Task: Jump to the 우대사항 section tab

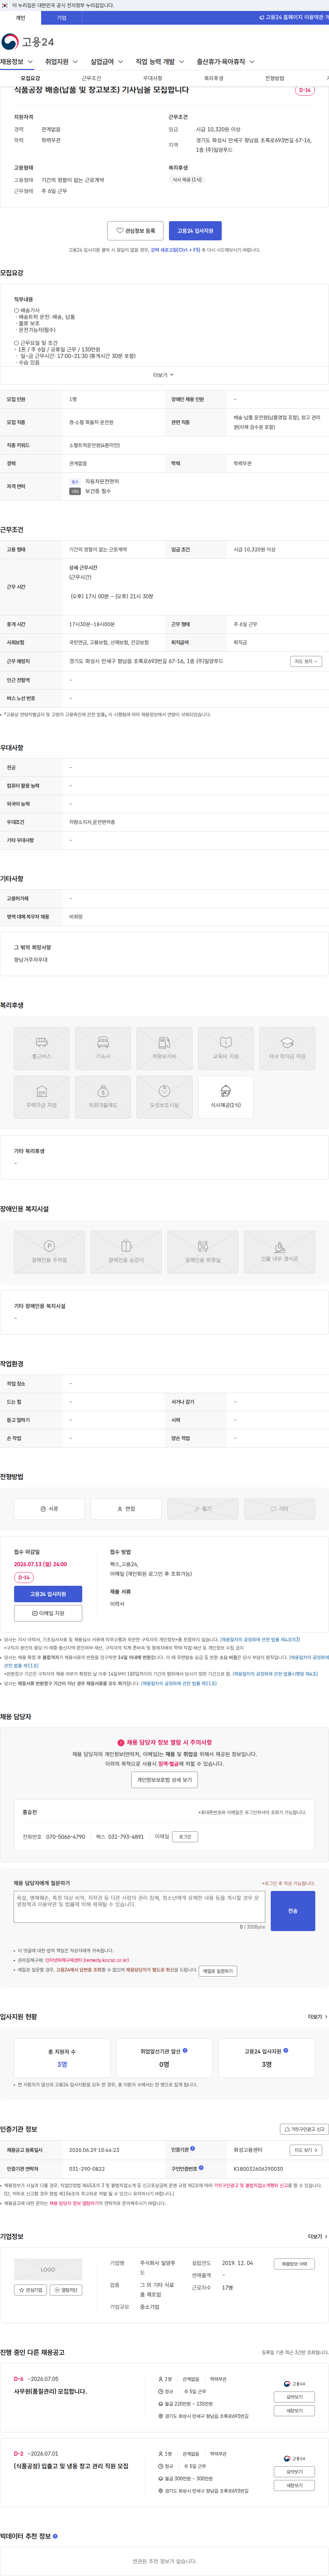Action: pyautogui.click(x=153, y=78)
